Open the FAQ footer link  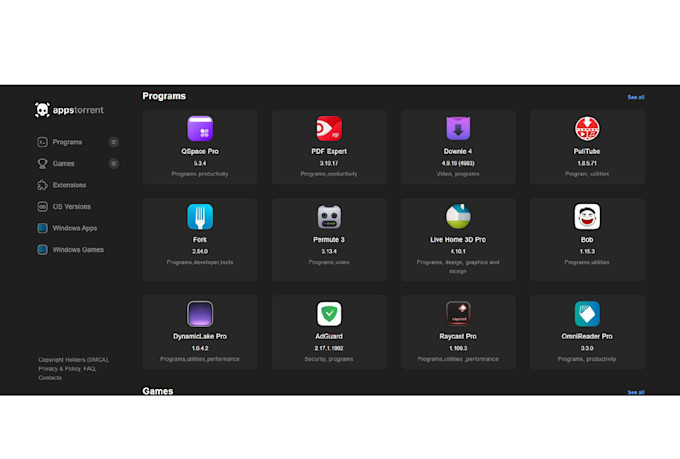pyautogui.click(x=89, y=369)
